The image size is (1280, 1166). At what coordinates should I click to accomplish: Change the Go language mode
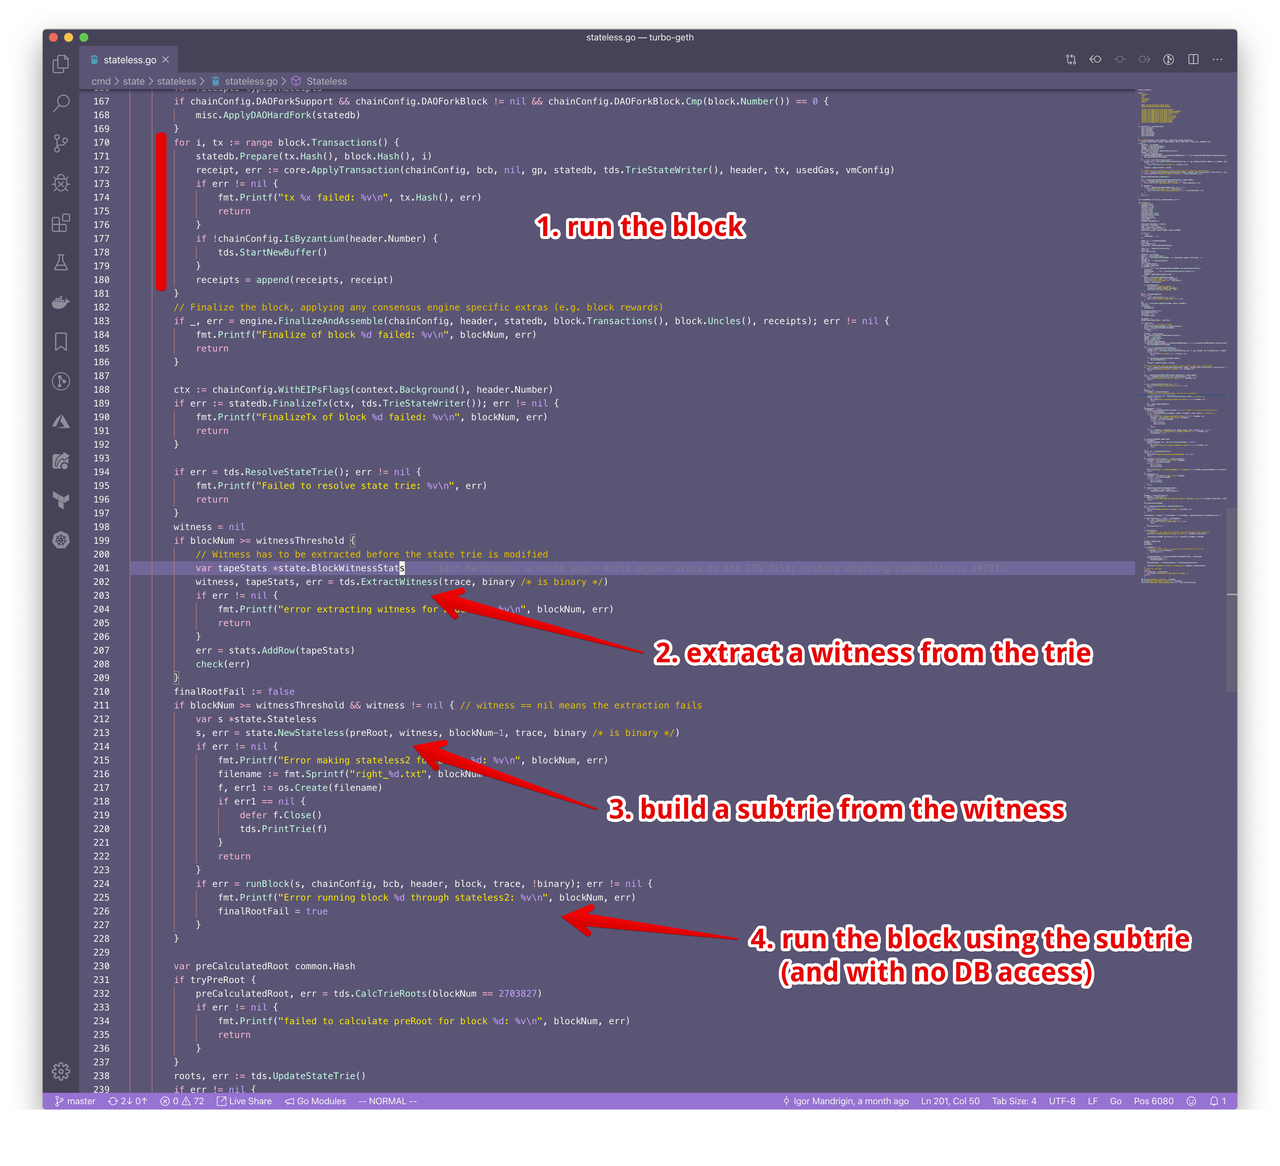[x=1116, y=1101]
